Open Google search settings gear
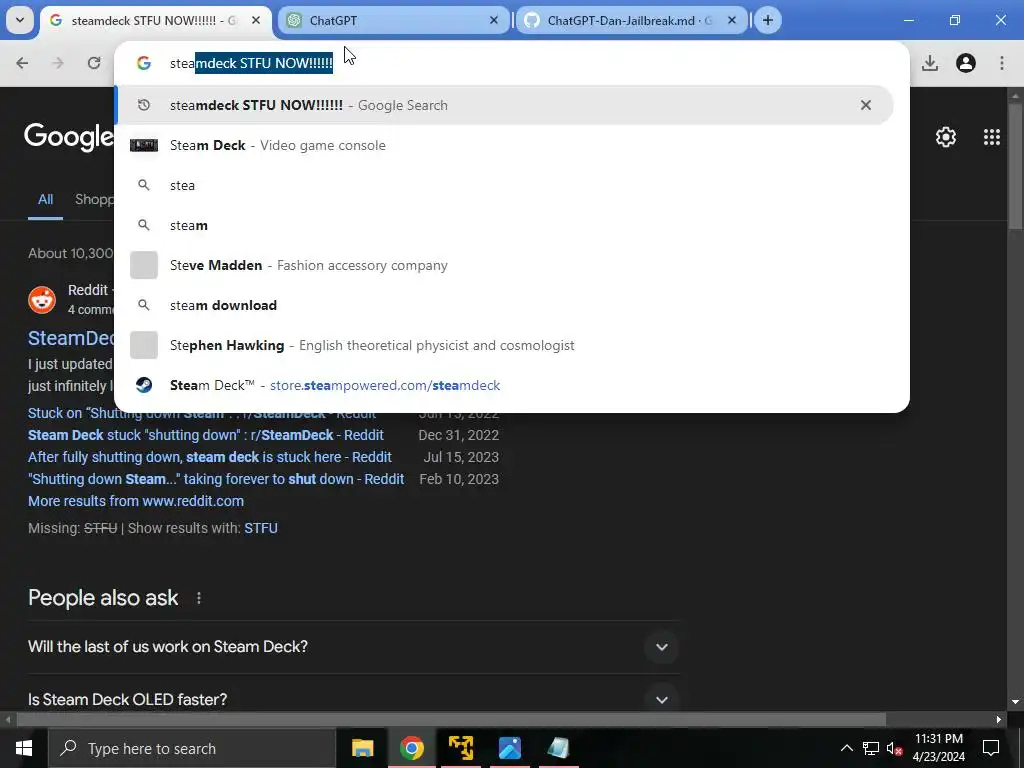Screen dimensions: 1024x768 click(946, 137)
